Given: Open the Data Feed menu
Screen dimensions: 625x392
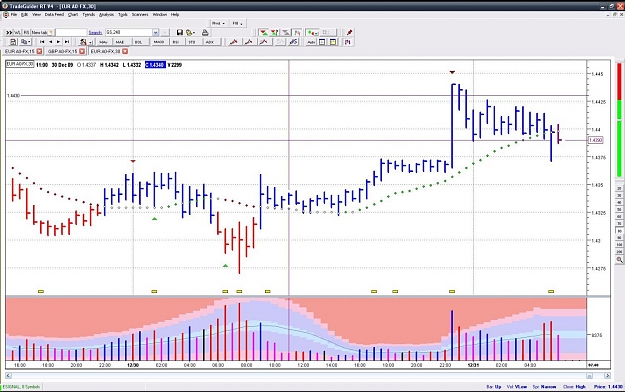Looking at the screenshot, I should (54, 14).
